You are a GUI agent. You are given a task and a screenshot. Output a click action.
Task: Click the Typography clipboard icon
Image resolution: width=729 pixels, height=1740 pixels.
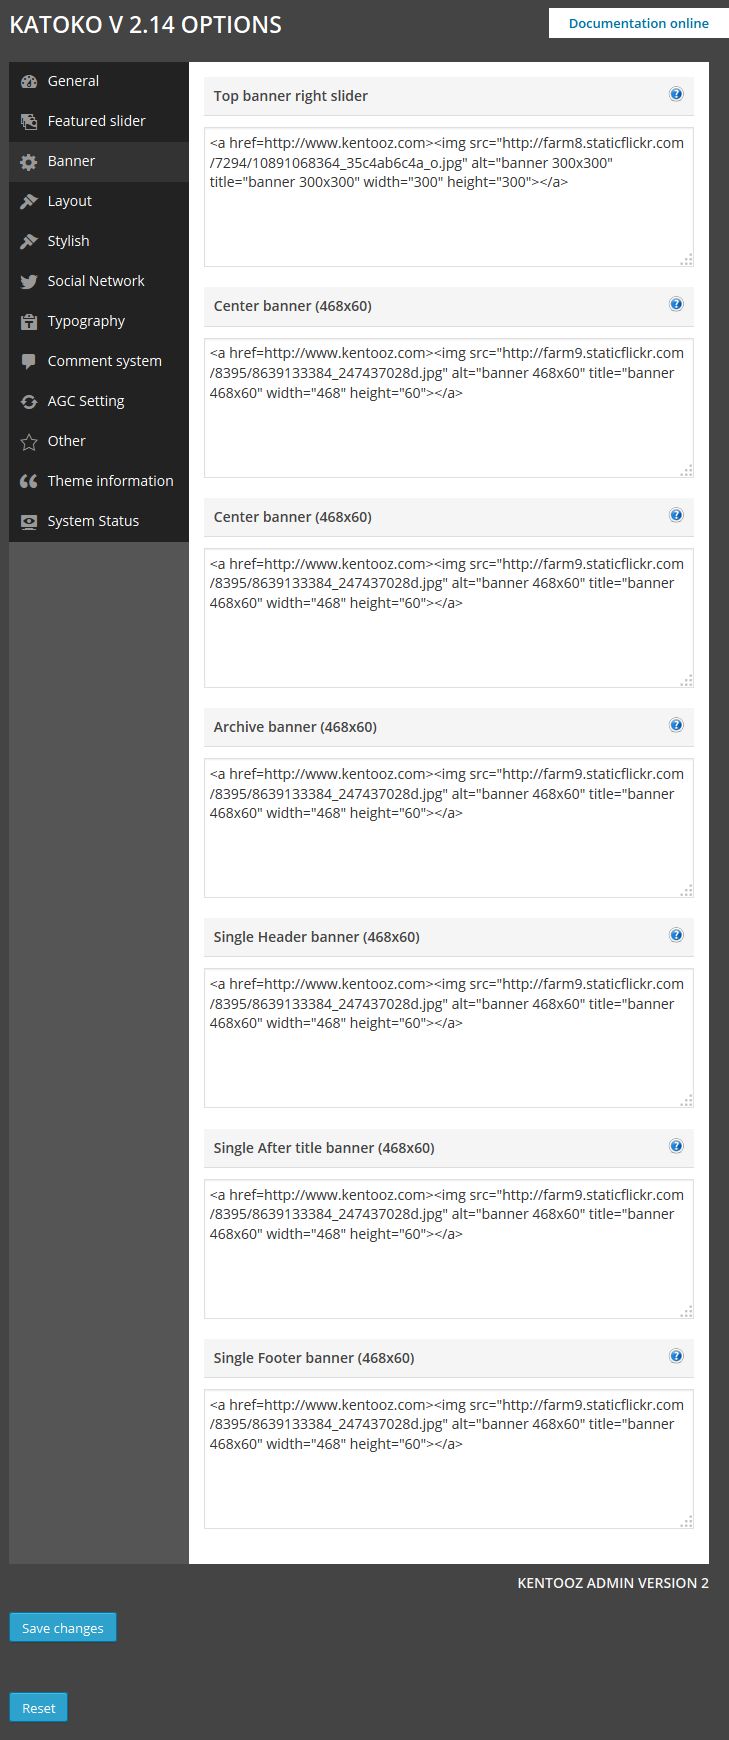[29, 322]
